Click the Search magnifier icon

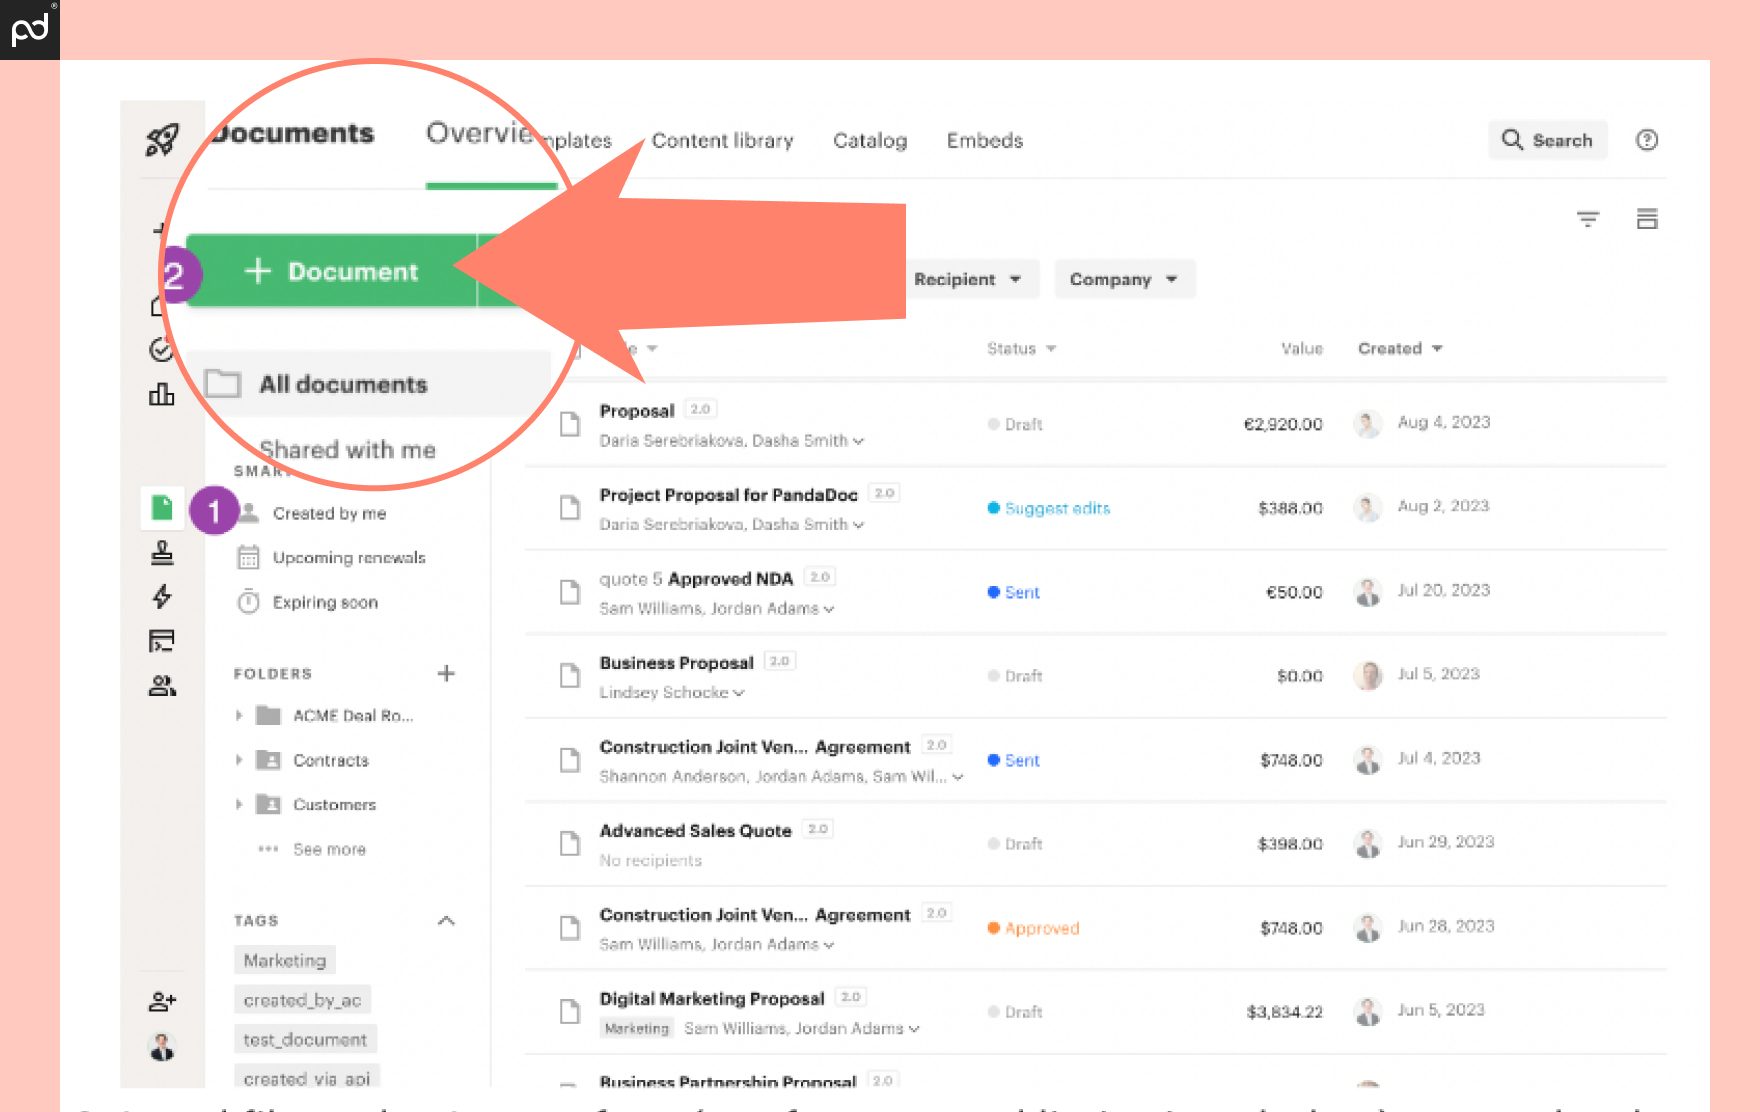pyautogui.click(x=1511, y=140)
